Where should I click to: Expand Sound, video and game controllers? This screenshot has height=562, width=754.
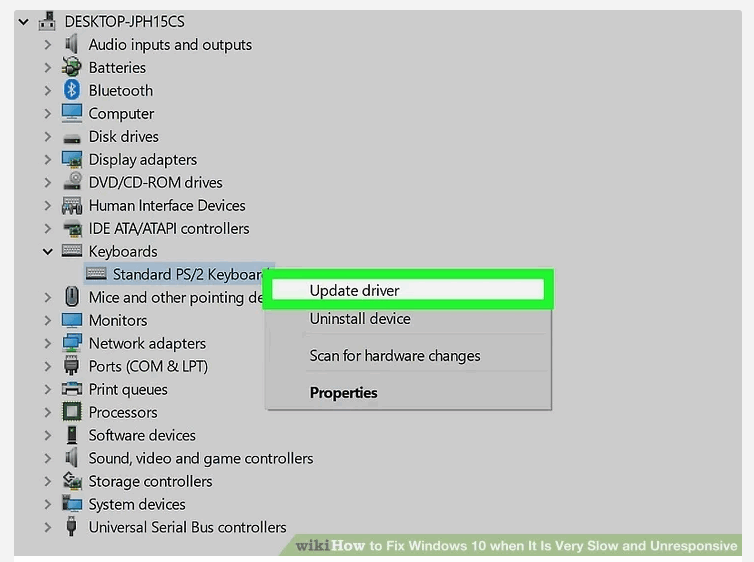(47, 458)
